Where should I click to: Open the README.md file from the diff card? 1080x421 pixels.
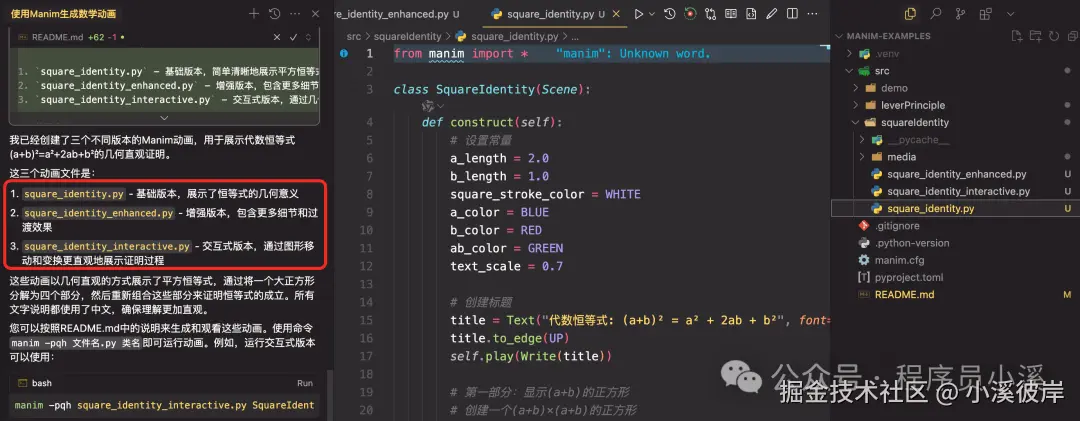point(58,37)
